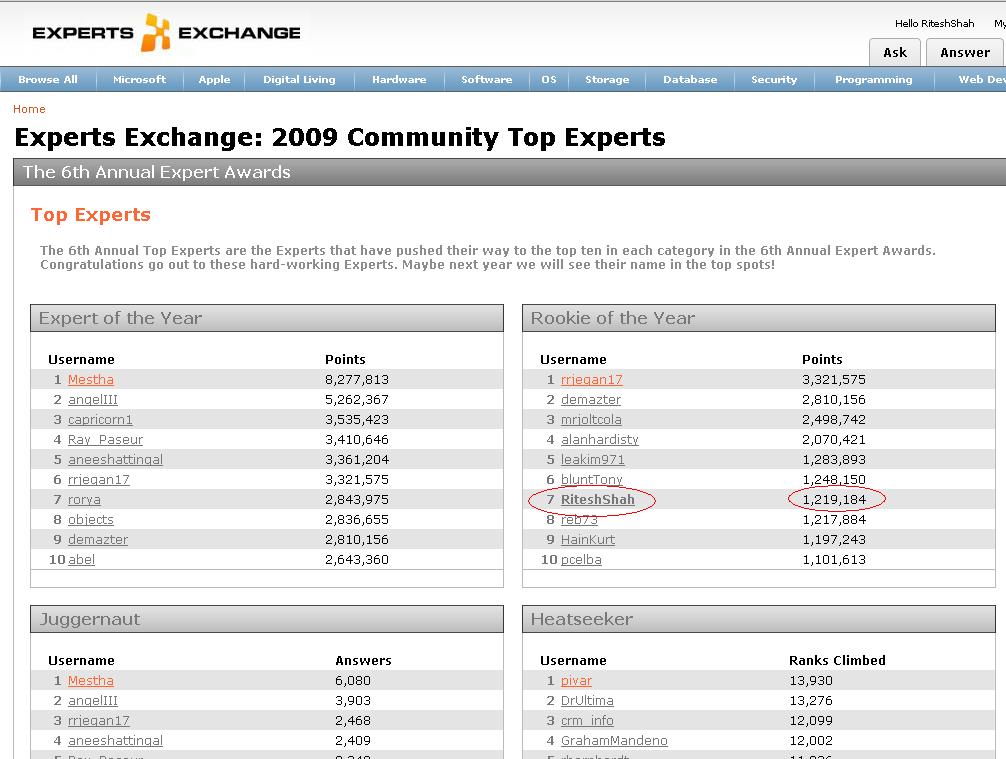The height and width of the screenshot is (759, 1006).
Task: Open angelIII profile in Expert of the Year
Action: click(93, 400)
